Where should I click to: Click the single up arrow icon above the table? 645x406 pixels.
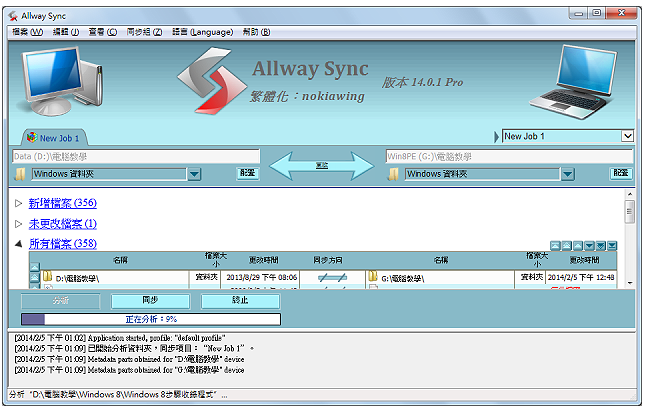[578, 246]
